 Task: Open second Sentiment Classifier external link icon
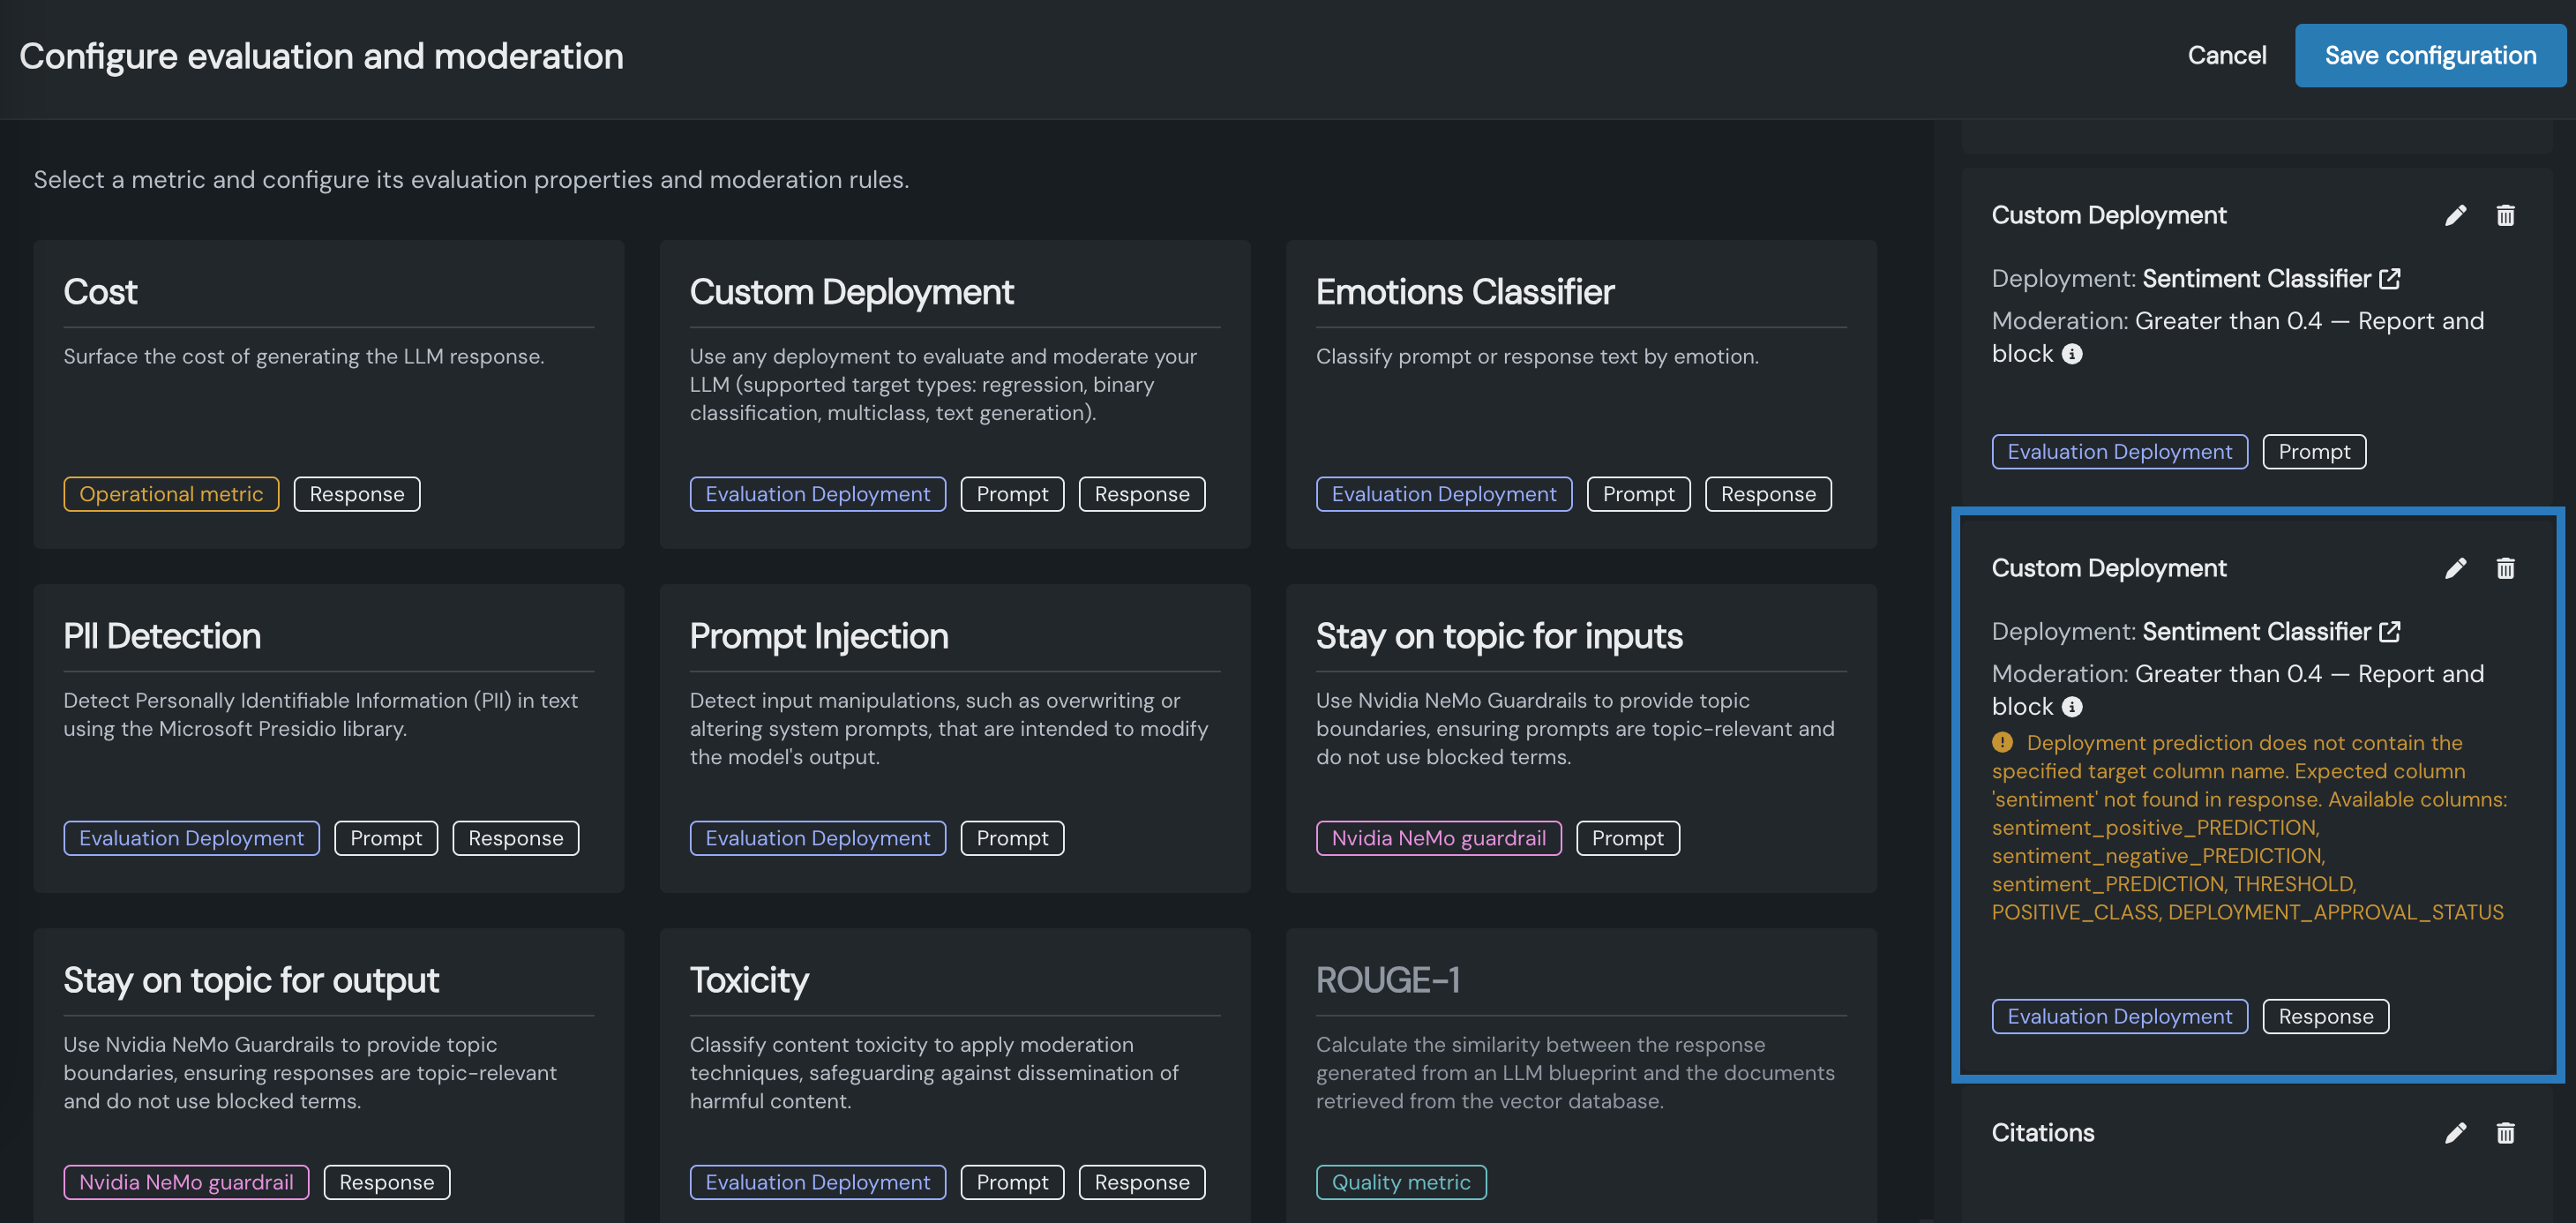coord(2390,632)
